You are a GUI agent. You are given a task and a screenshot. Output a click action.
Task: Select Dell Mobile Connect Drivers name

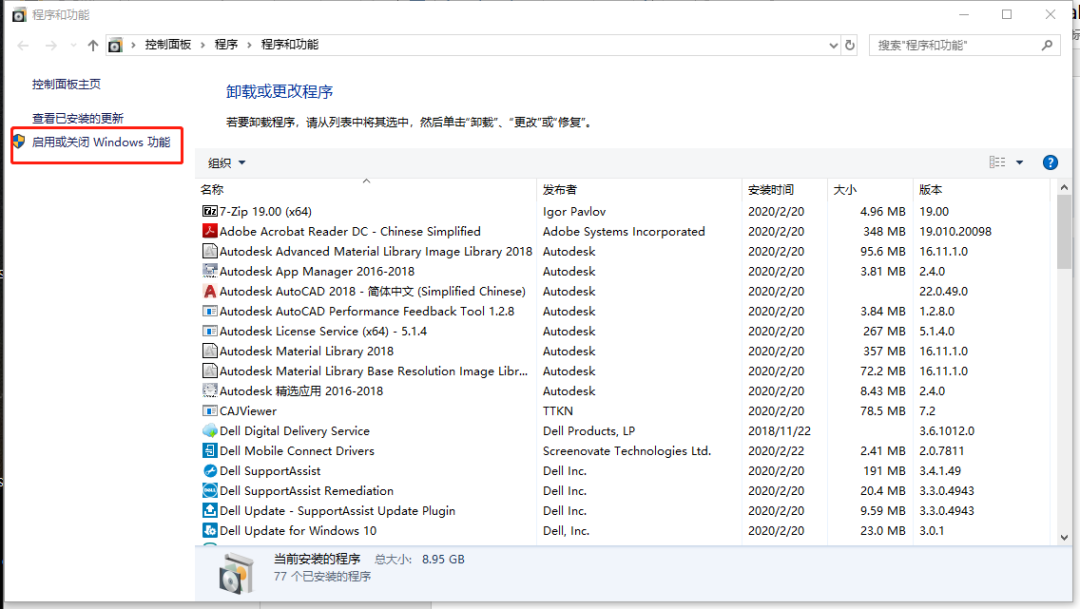297,451
